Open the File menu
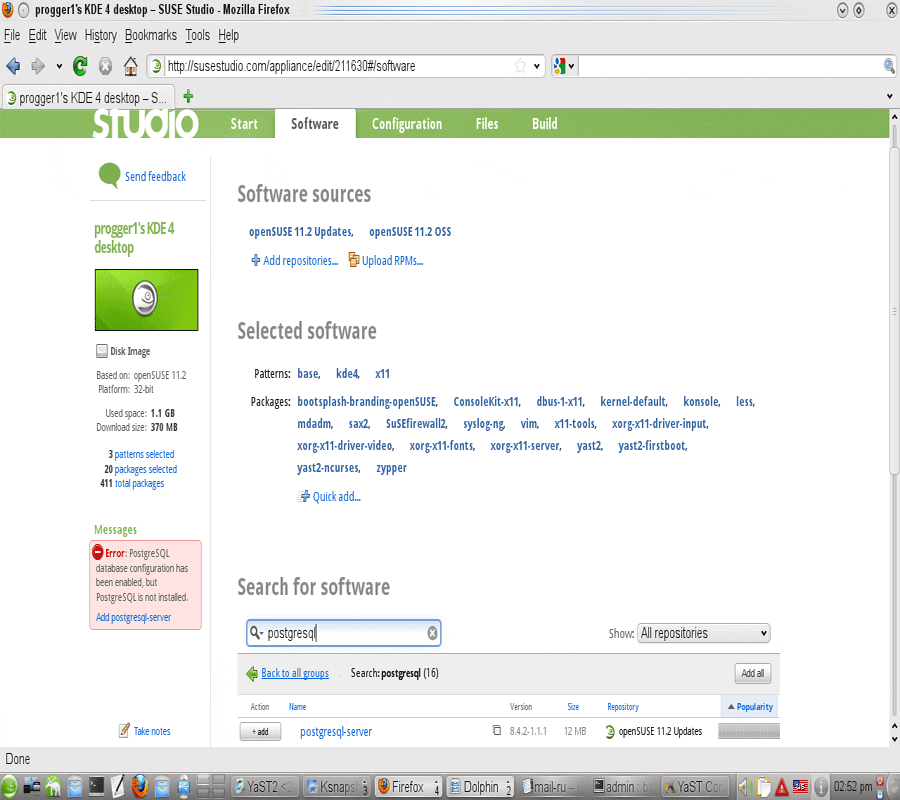The height and width of the screenshot is (800, 900). [x=12, y=35]
